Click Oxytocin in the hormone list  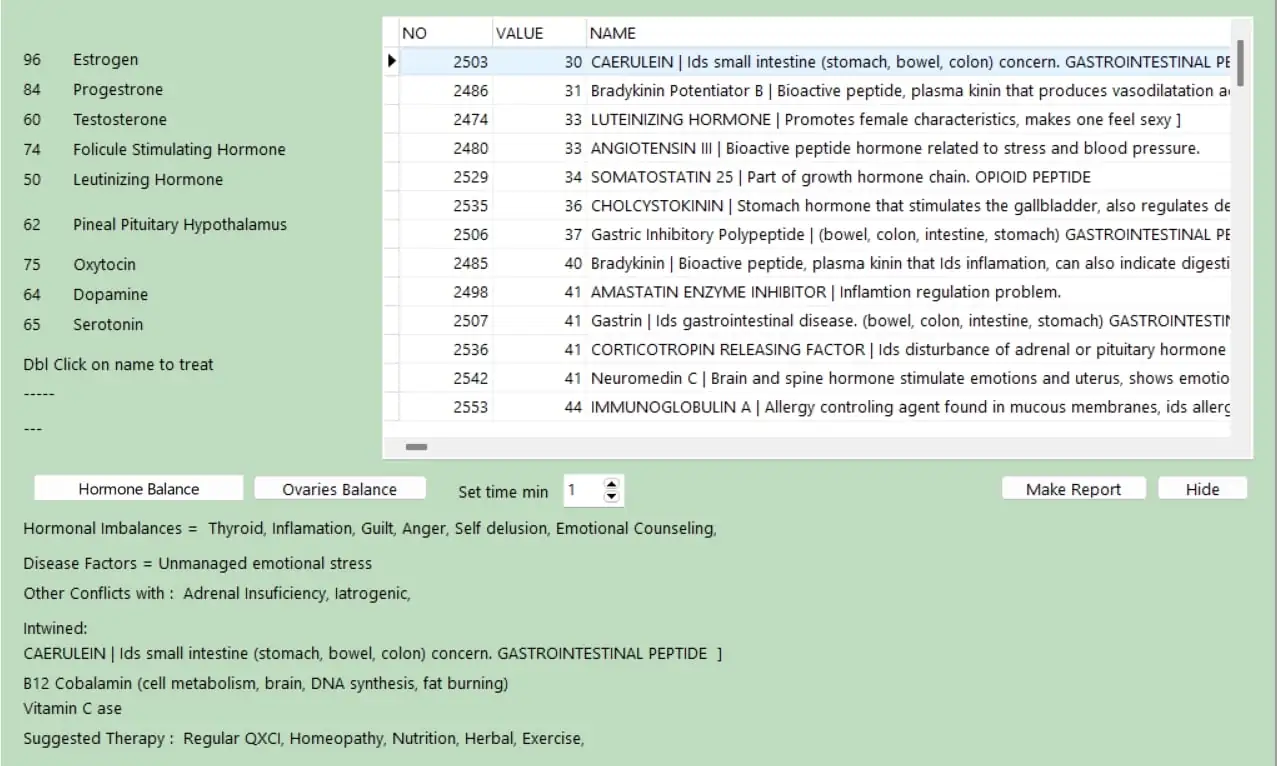[x=104, y=265]
